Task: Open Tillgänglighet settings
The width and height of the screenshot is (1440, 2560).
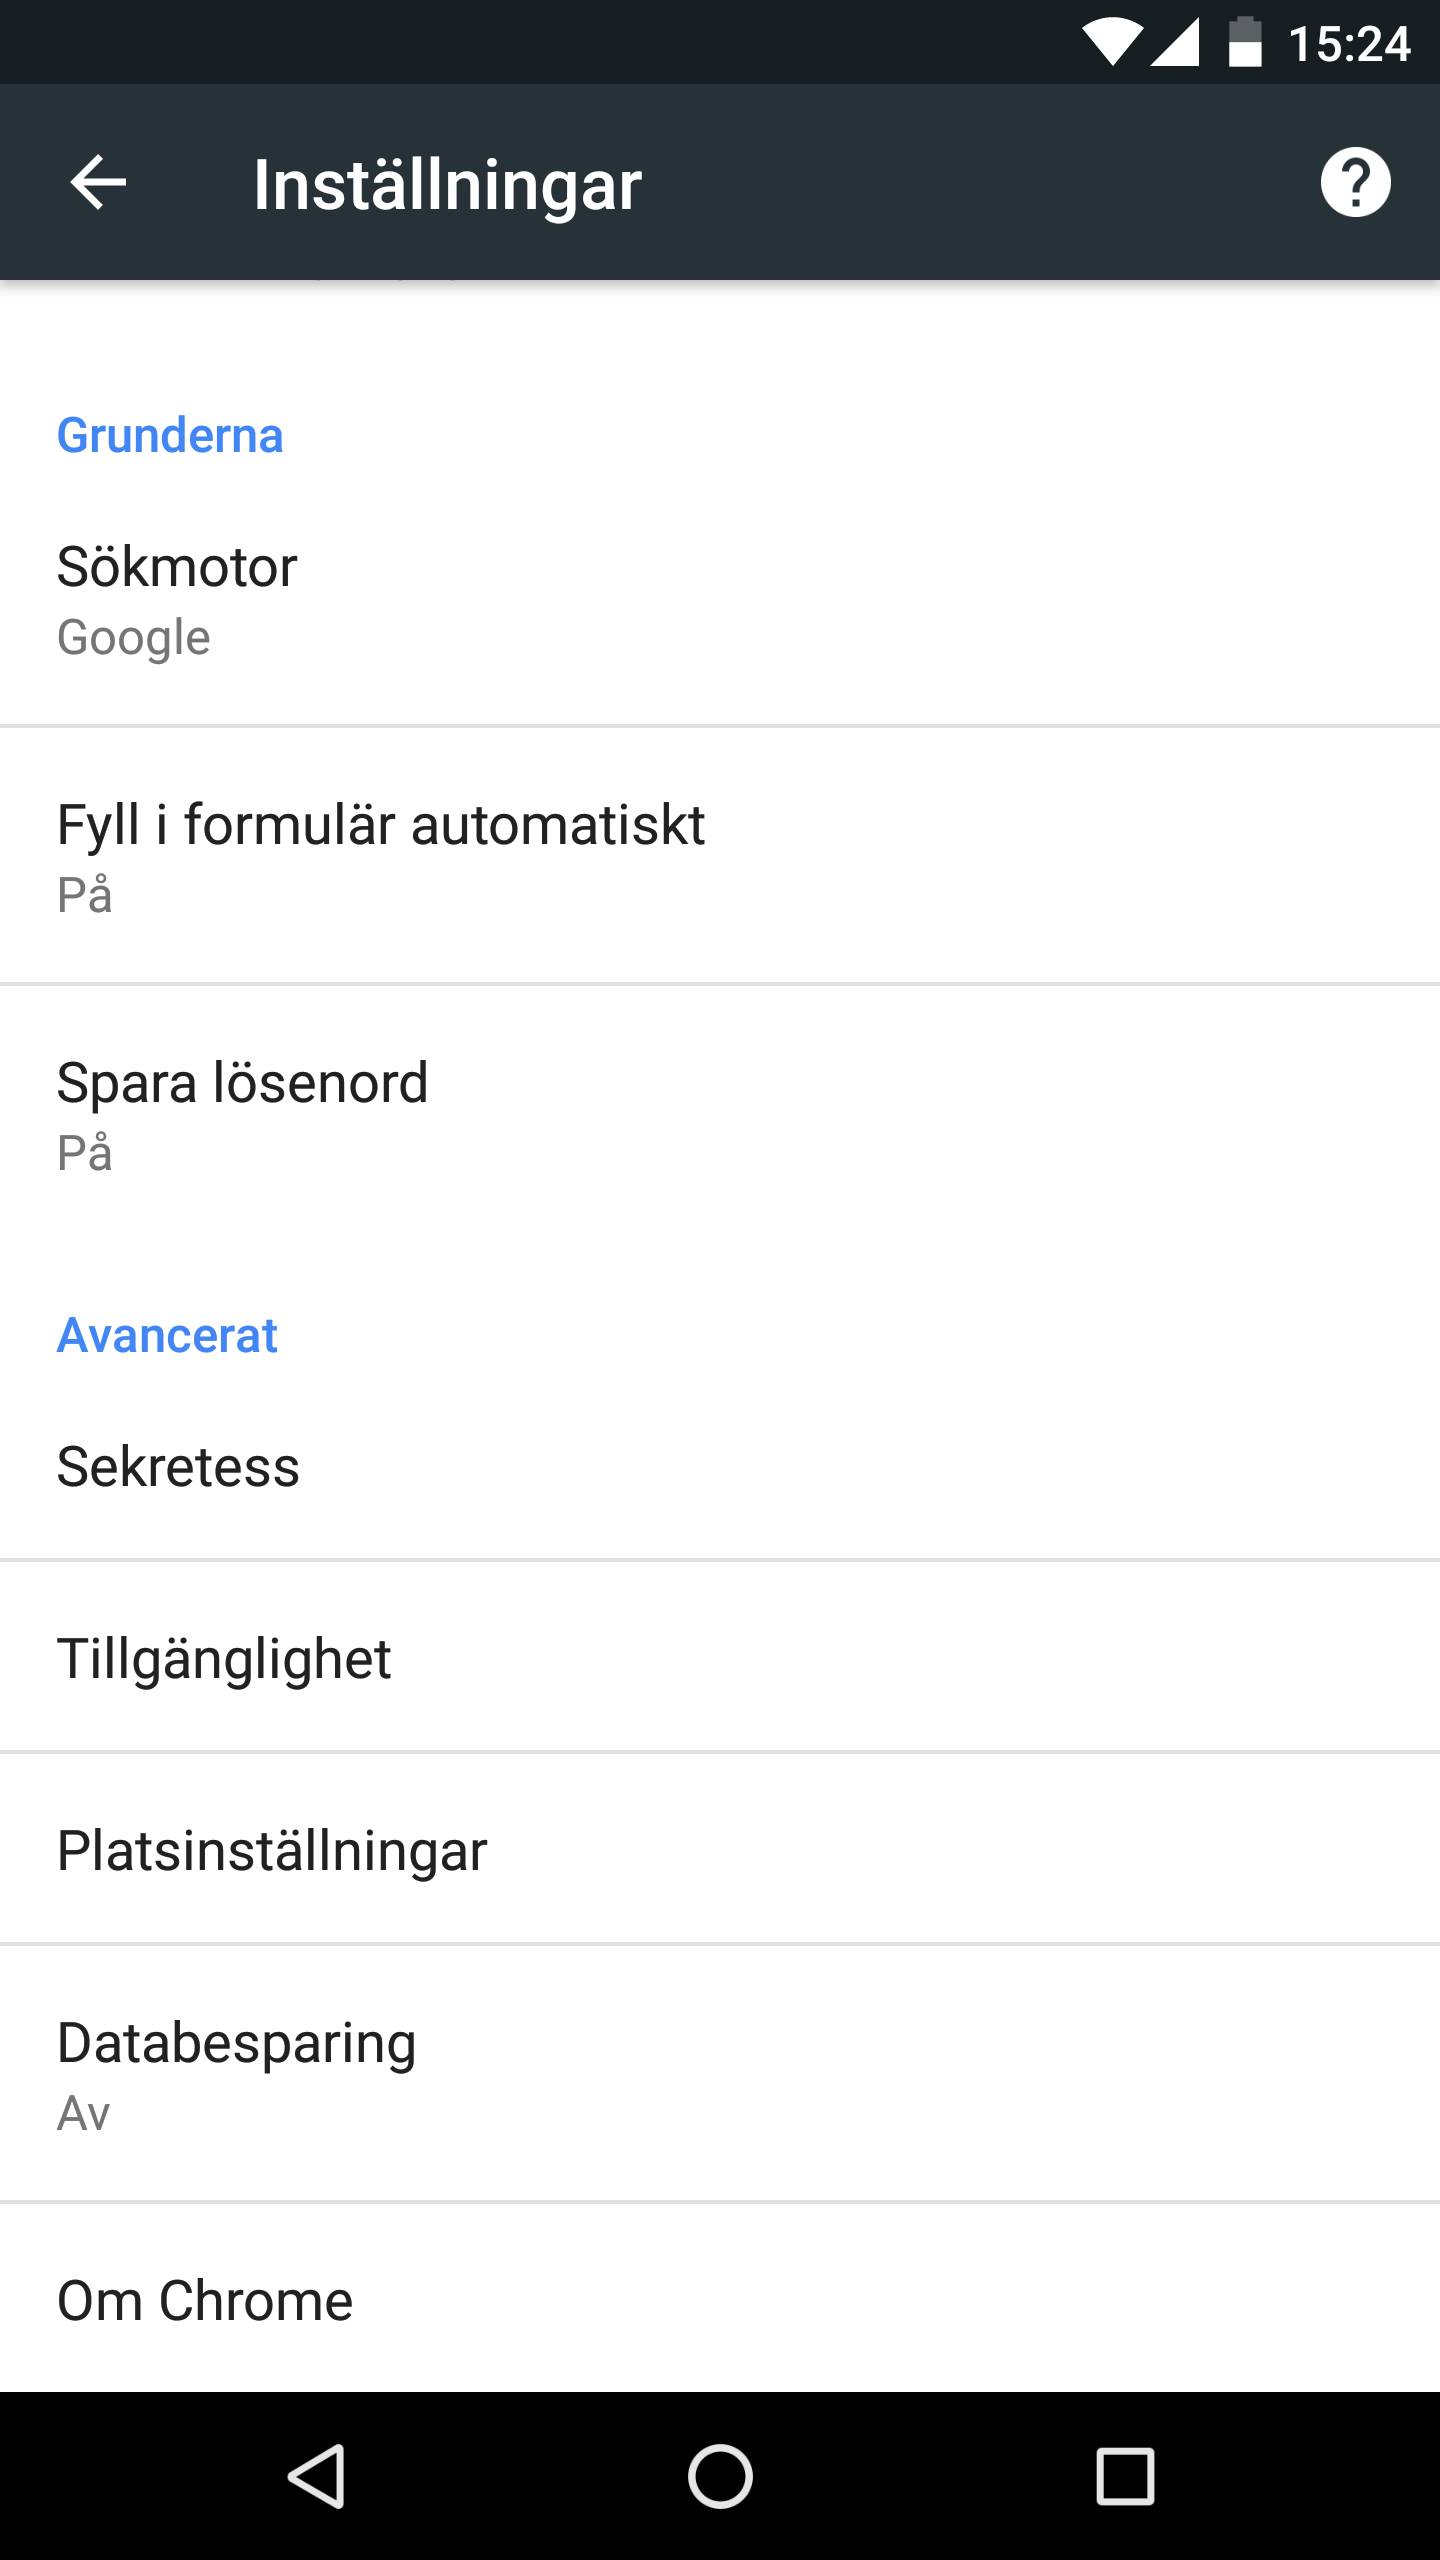Action: coord(720,1658)
